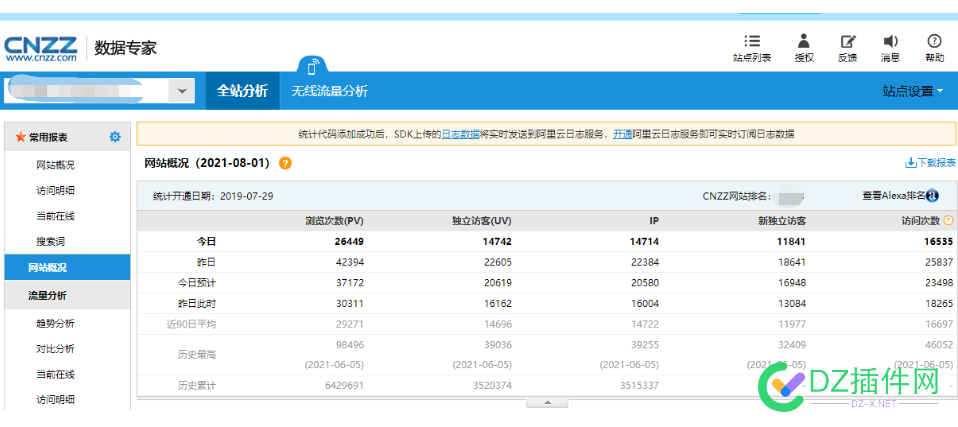This screenshot has height=427, width=958.
Task: Click the historical peak PV 98496
Action: [349, 345]
